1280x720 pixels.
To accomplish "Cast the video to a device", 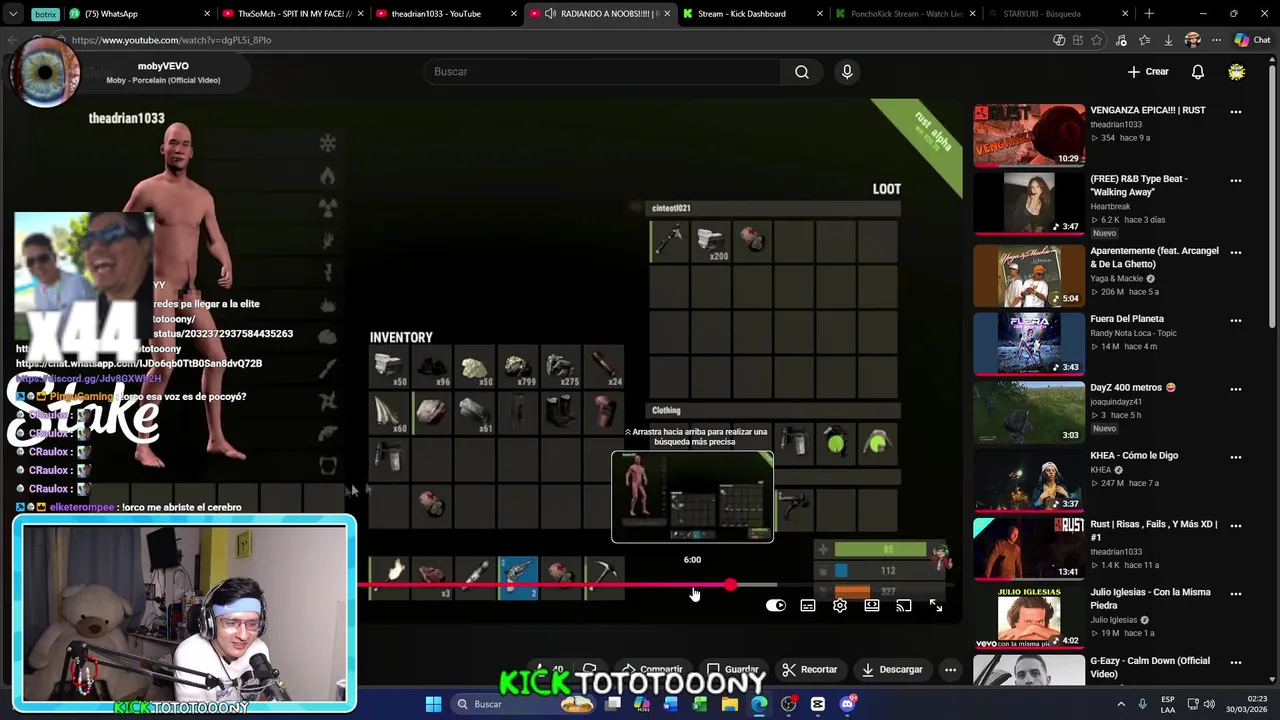I will pyautogui.click(x=904, y=606).
